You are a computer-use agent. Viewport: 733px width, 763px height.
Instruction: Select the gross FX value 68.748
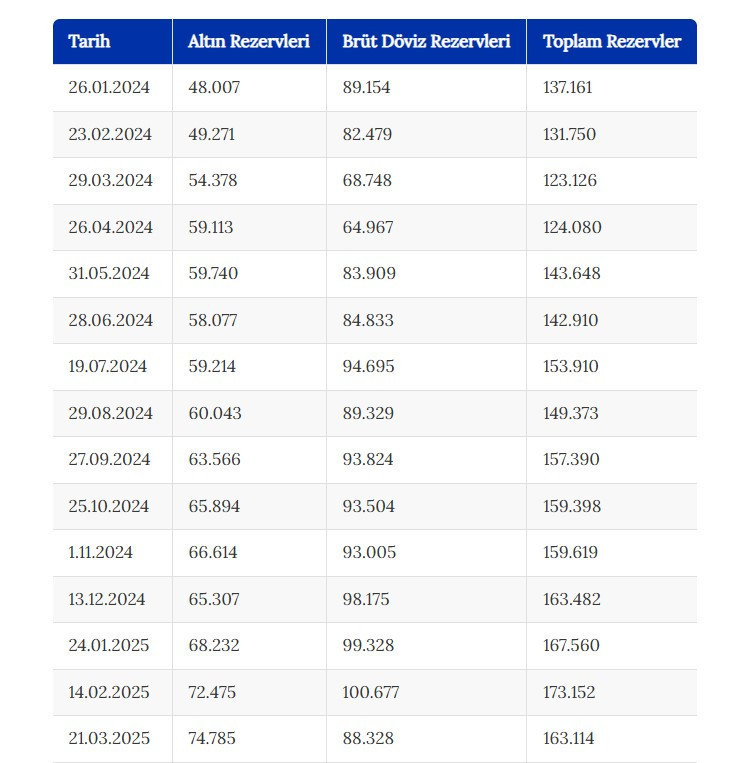point(367,181)
